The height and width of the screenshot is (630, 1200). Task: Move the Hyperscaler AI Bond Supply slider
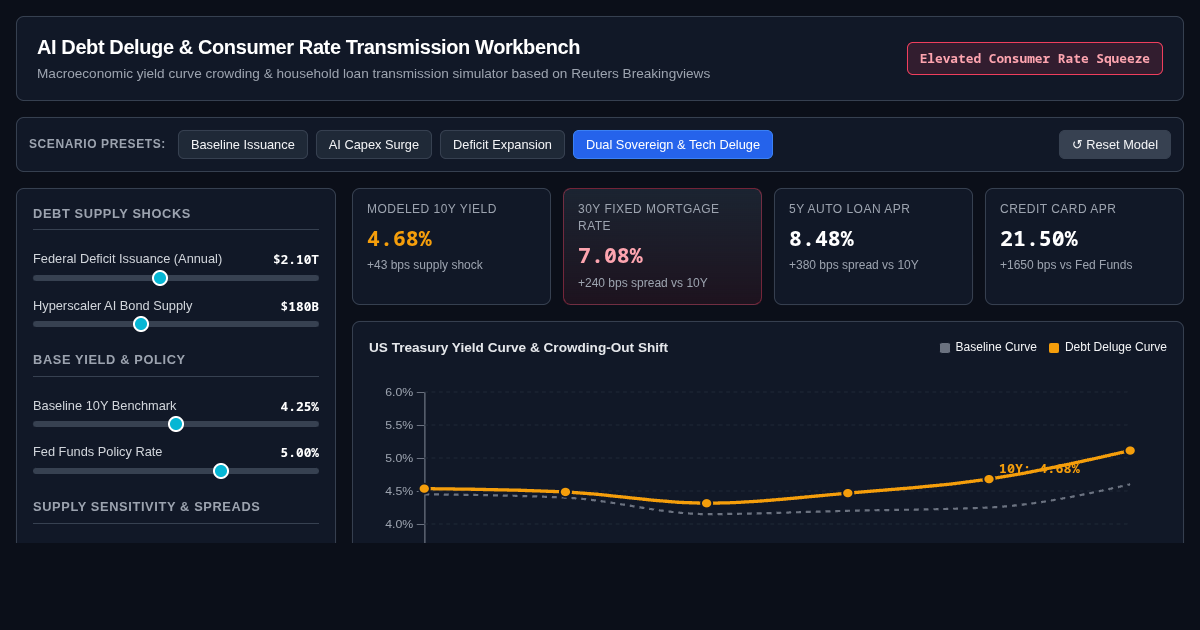tap(141, 324)
